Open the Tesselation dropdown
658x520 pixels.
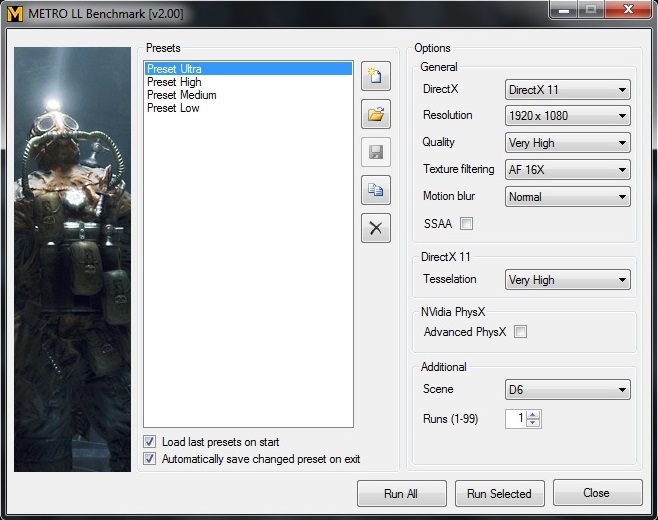point(567,280)
